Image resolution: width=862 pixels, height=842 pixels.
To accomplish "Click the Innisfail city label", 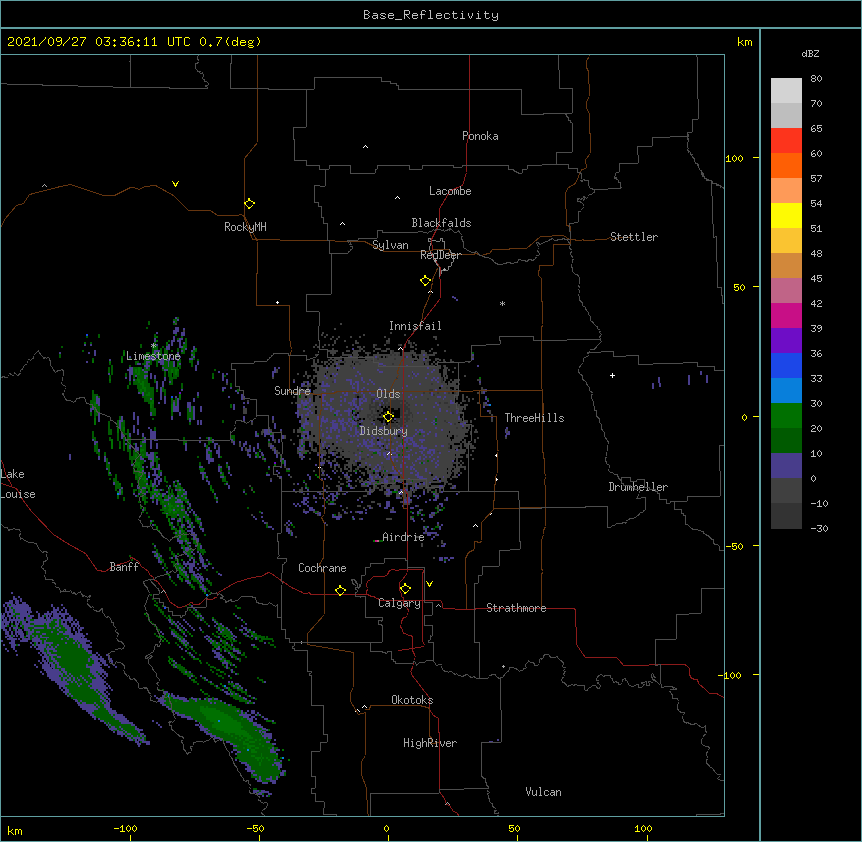I will (x=415, y=326).
